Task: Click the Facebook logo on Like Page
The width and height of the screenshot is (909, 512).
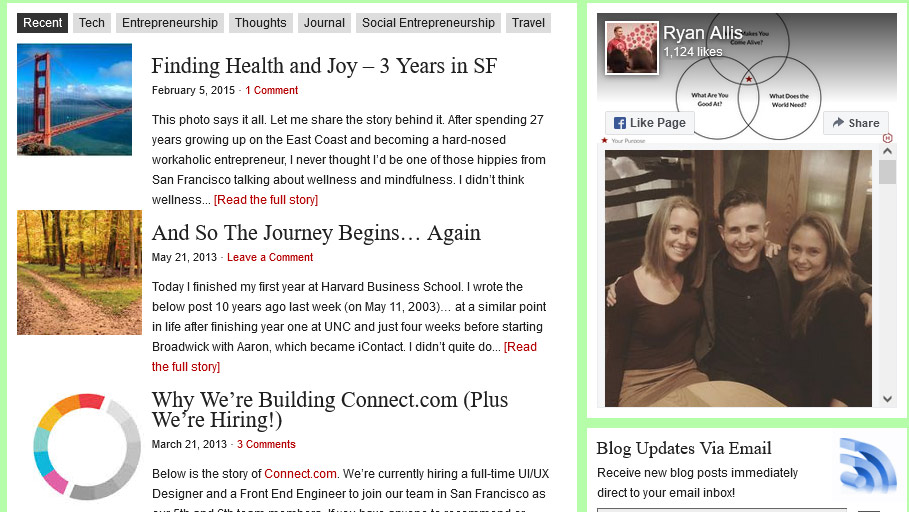Action: 619,123
